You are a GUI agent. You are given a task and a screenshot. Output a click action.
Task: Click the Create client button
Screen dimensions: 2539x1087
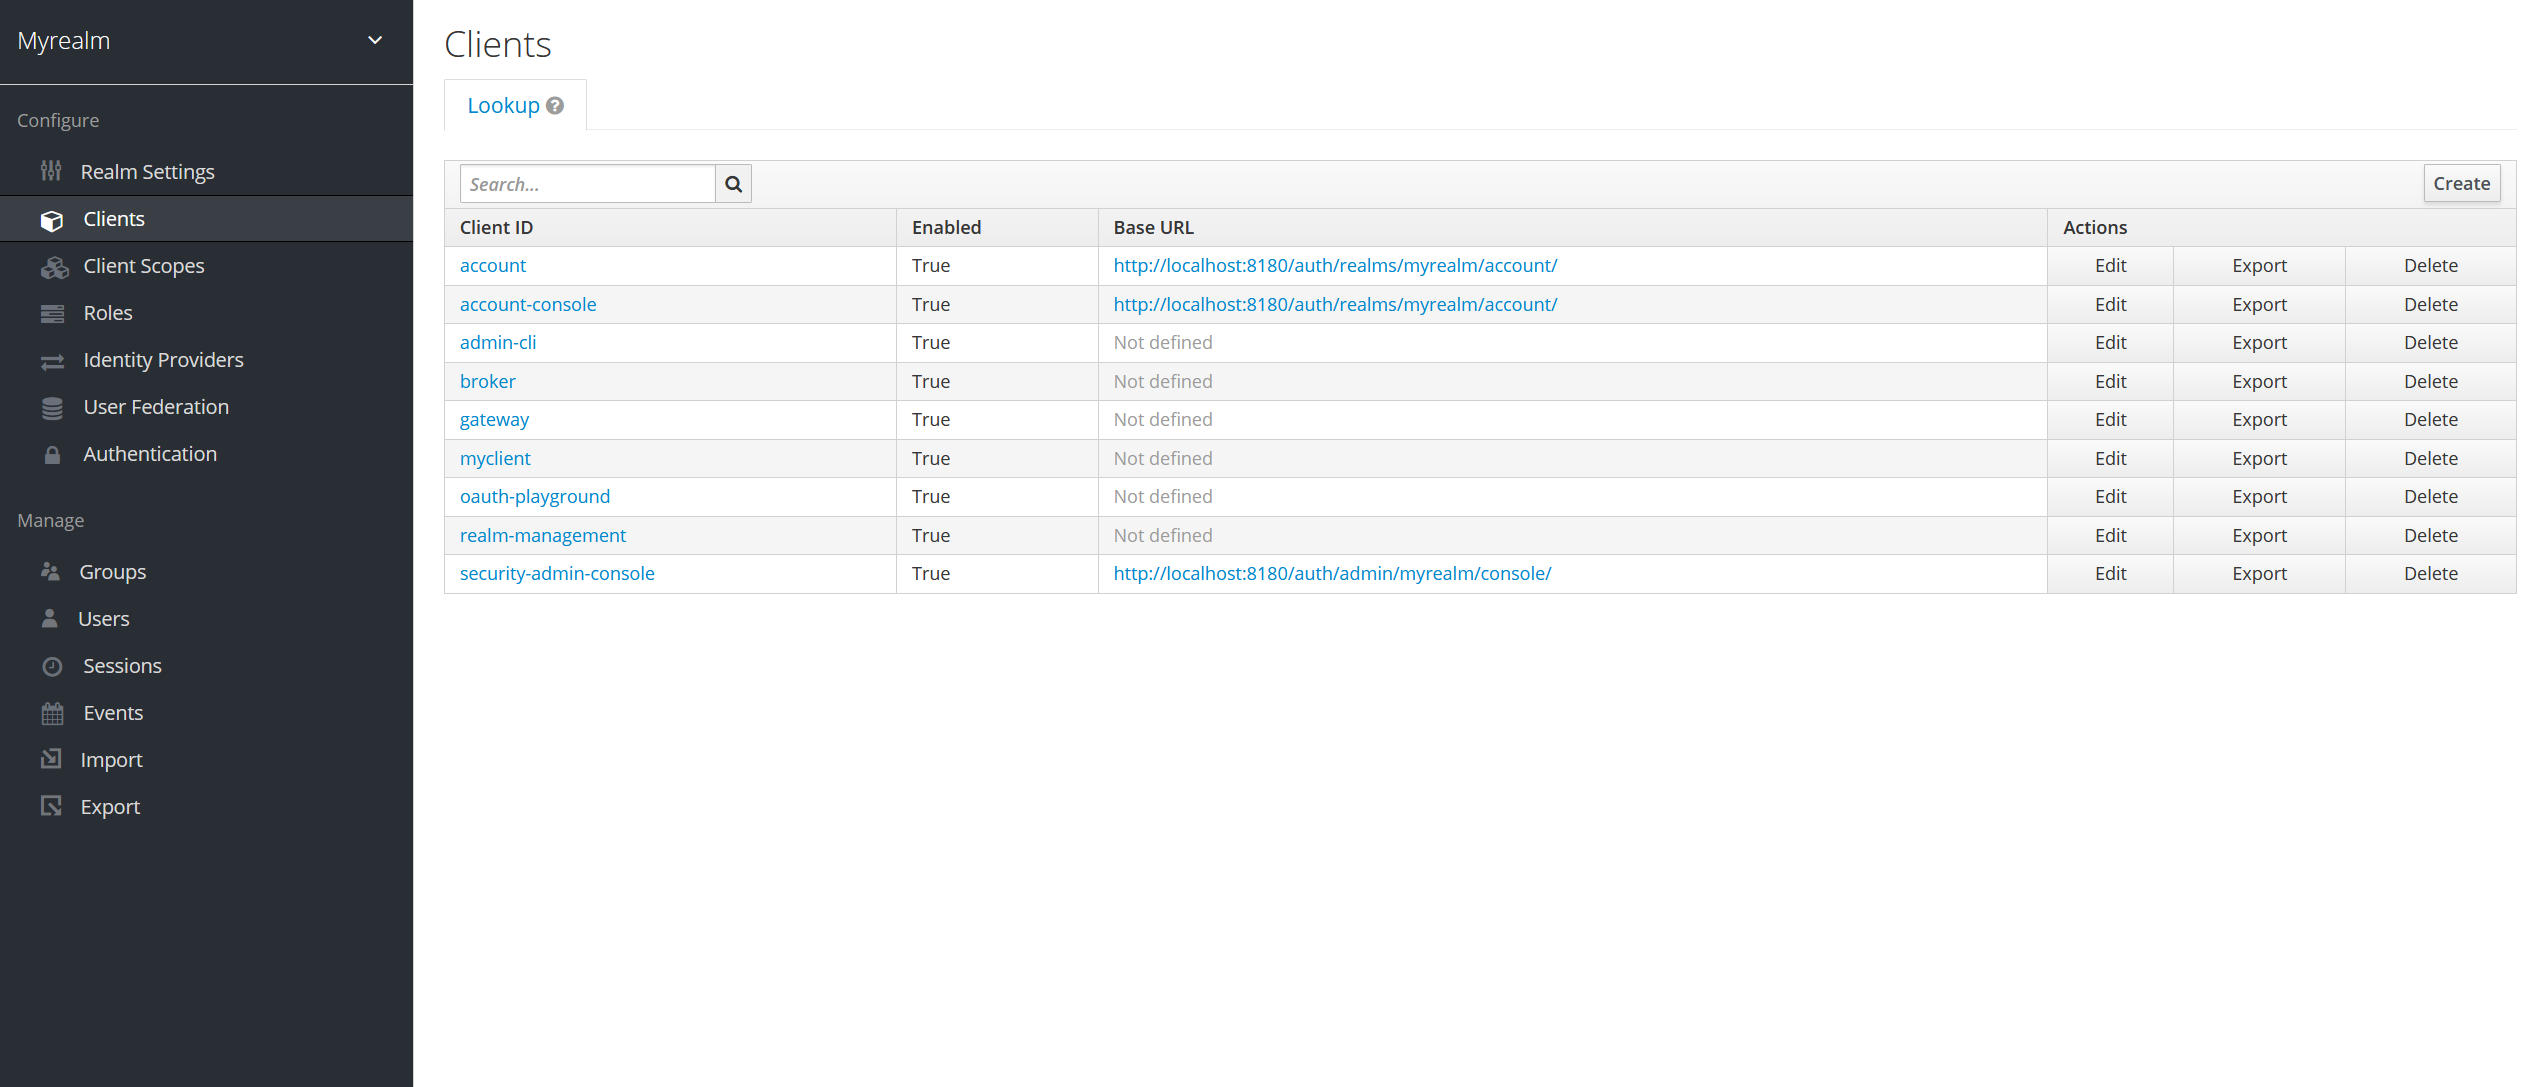click(x=2461, y=184)
